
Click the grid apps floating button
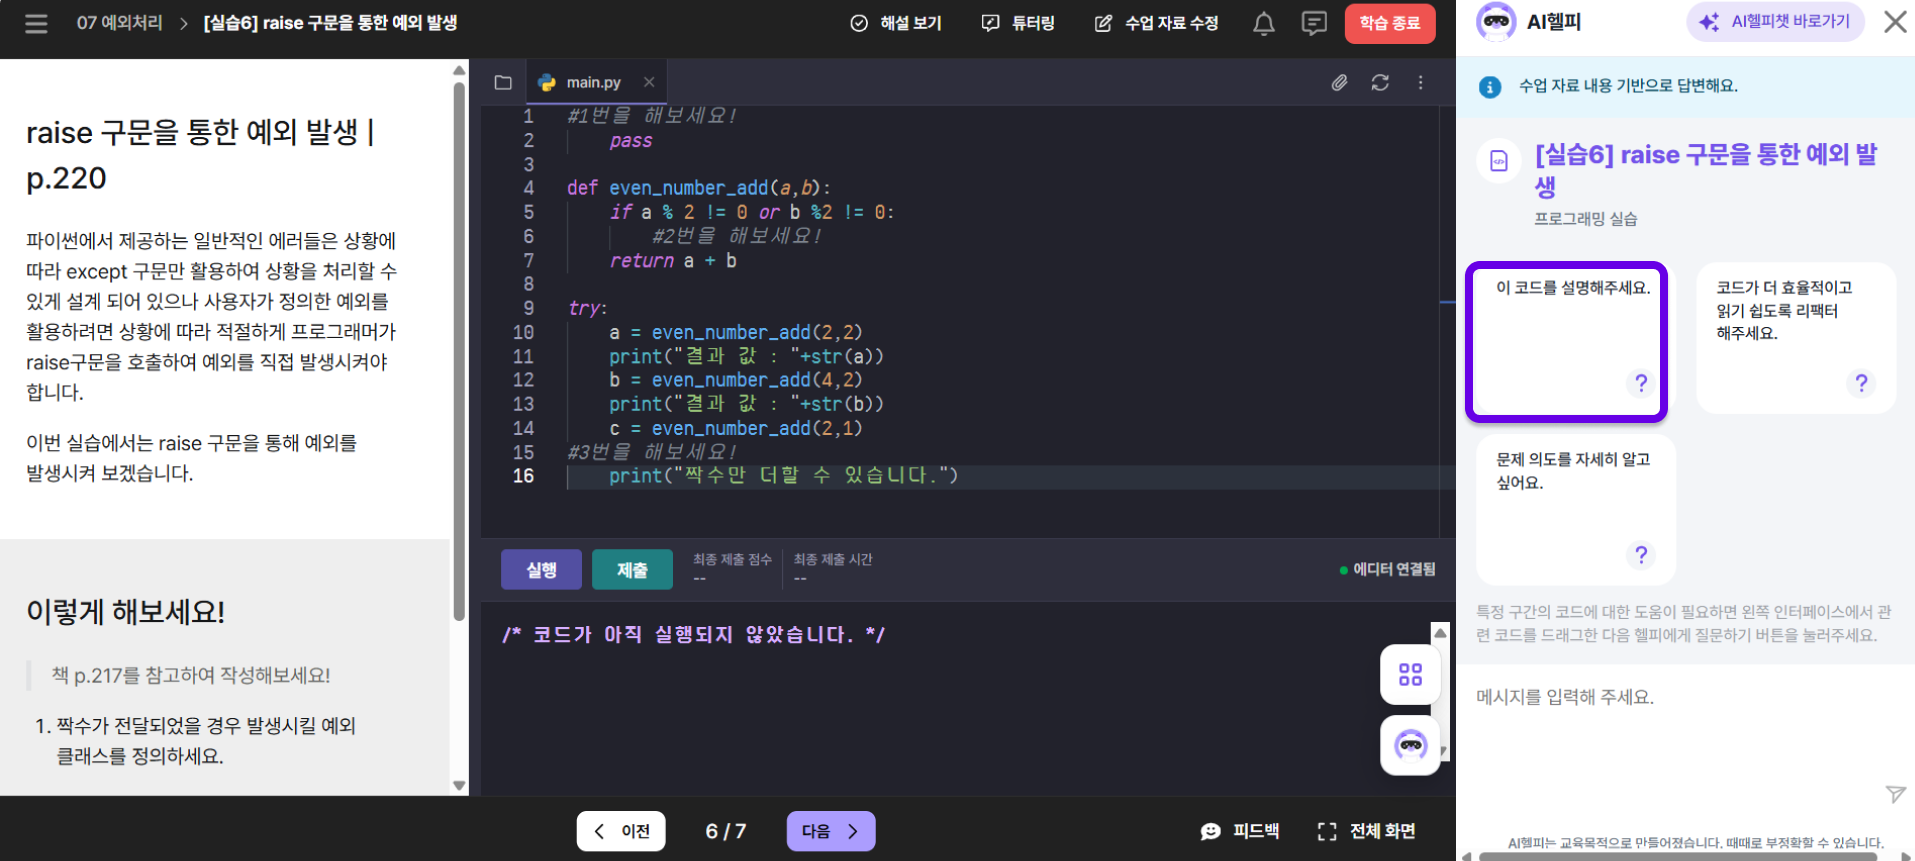click(x=1410, y=675)
